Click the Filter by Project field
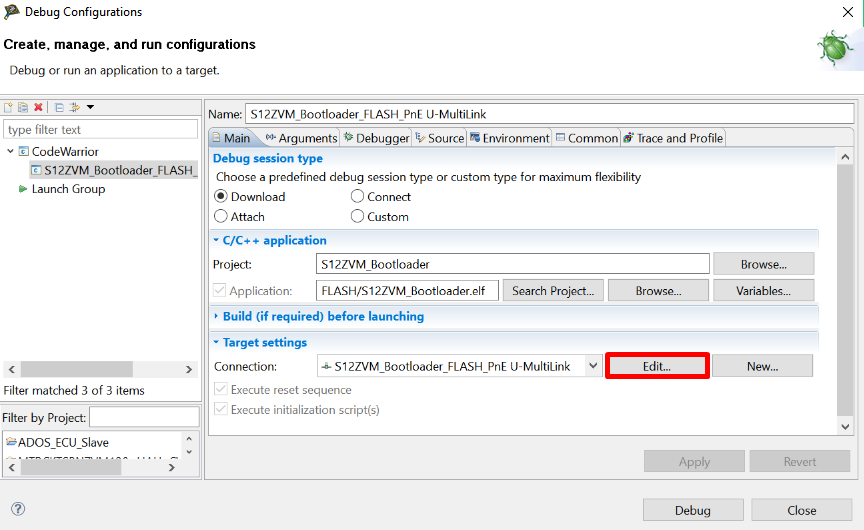 [144, 417]
